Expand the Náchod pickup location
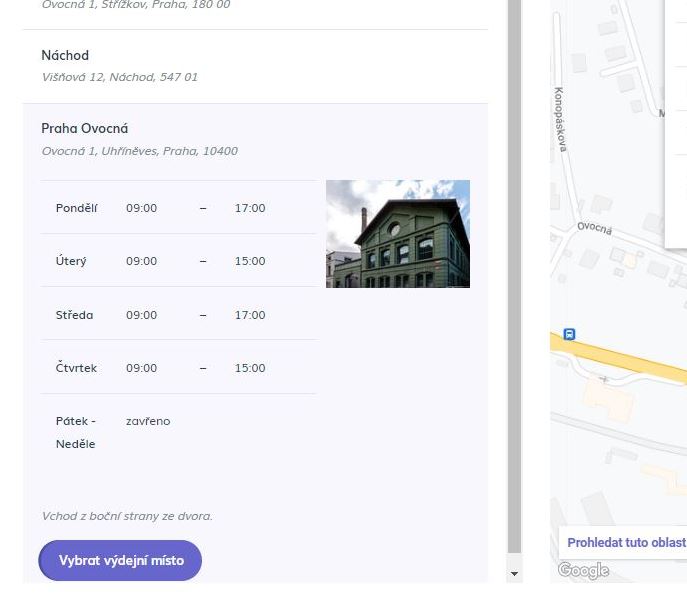 [x=66, y=56]
